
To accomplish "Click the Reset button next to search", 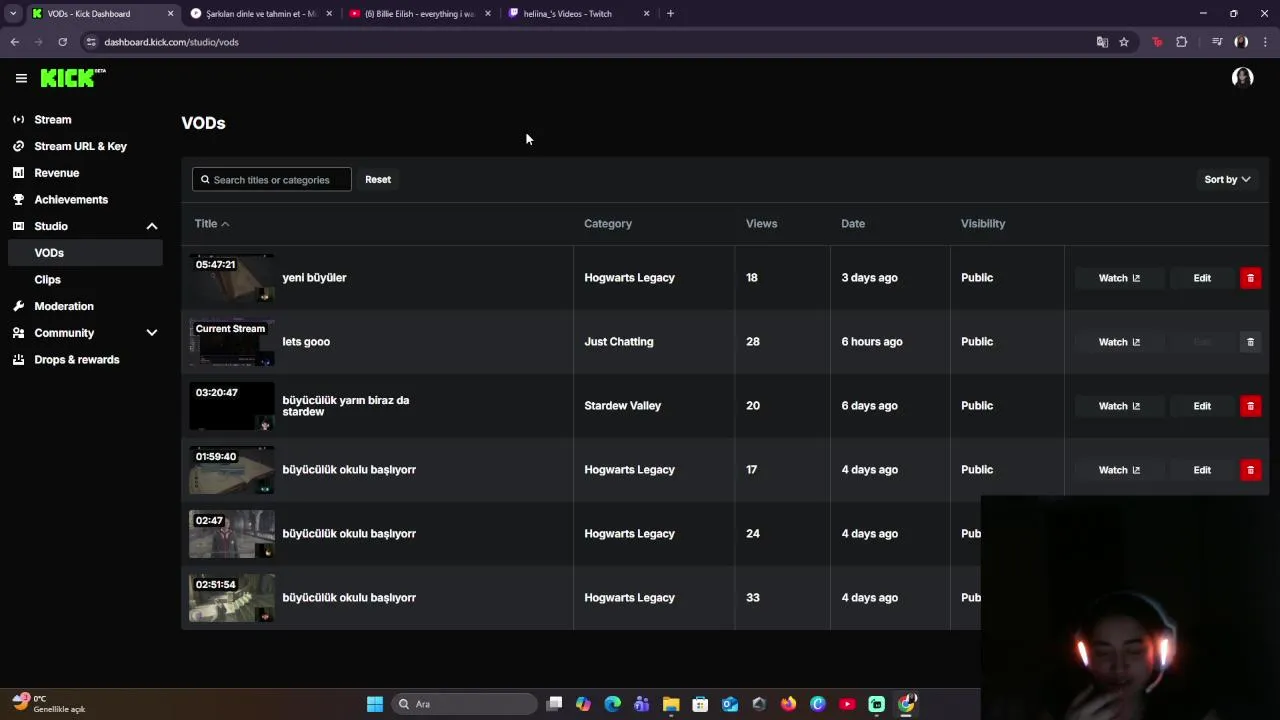I will 378,179.
